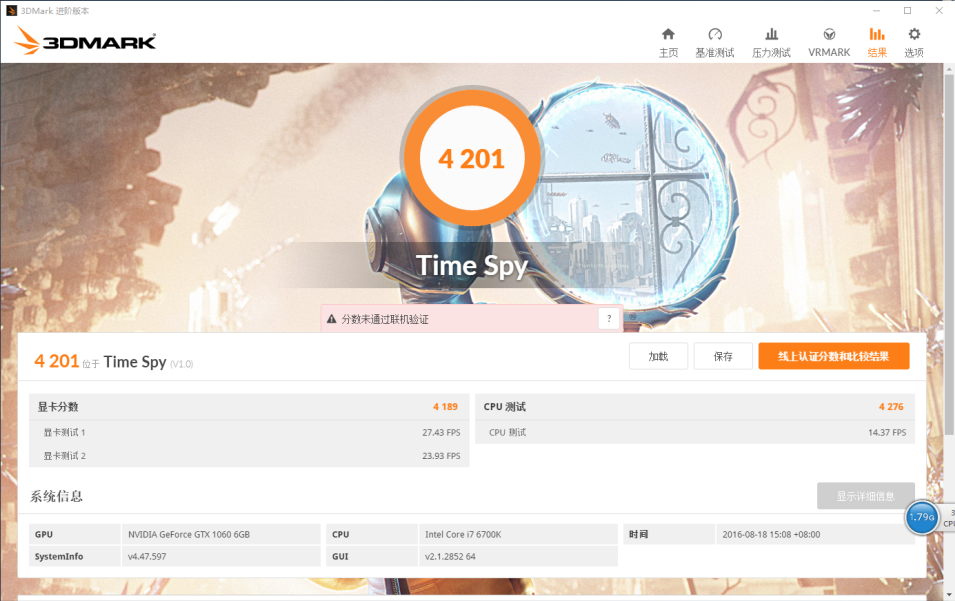Click the 分数未通过联机验证 notice text
This screenshot has height=601, width=955.
coord(384,319)
